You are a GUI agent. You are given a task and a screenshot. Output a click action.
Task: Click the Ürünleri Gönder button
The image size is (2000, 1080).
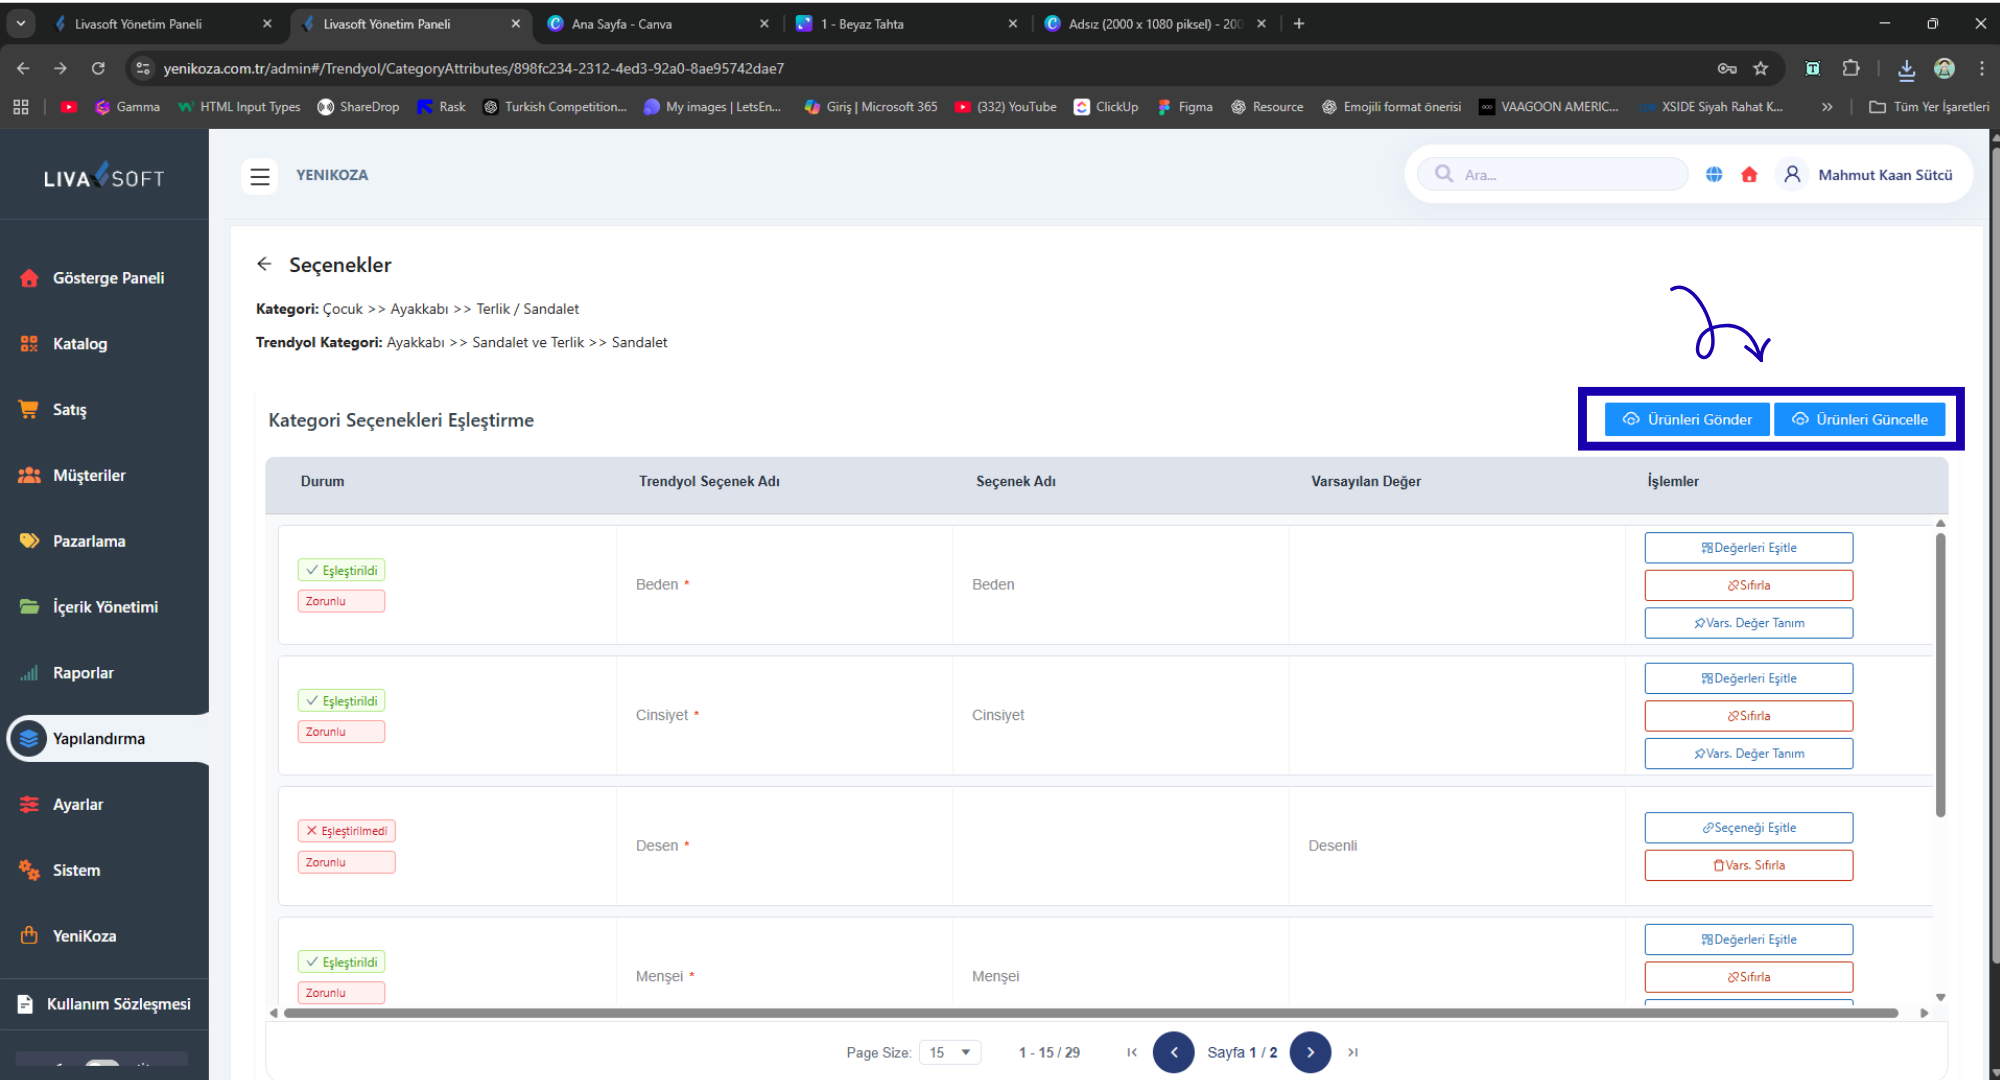coord(1687,419)
